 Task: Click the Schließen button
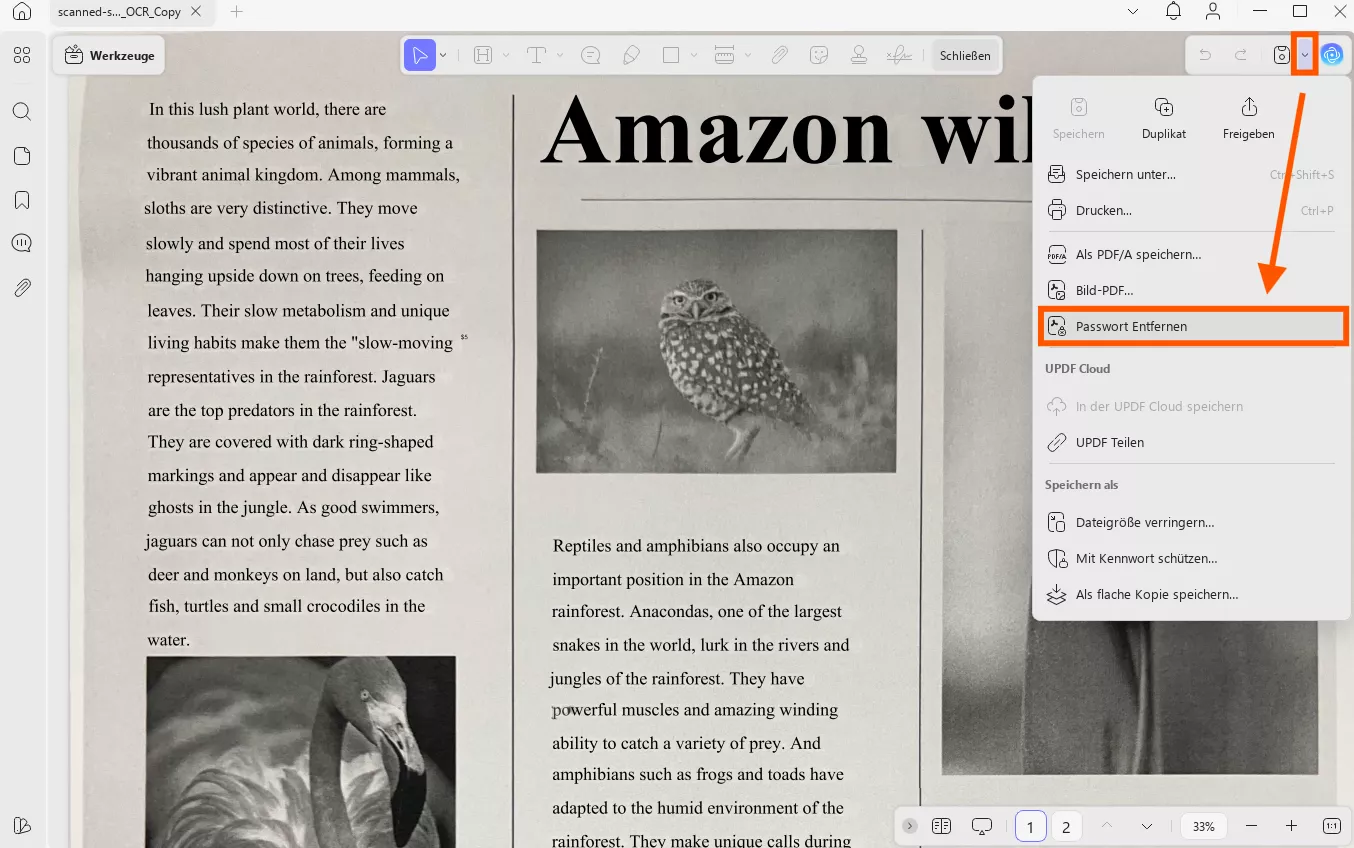[965, 56]
